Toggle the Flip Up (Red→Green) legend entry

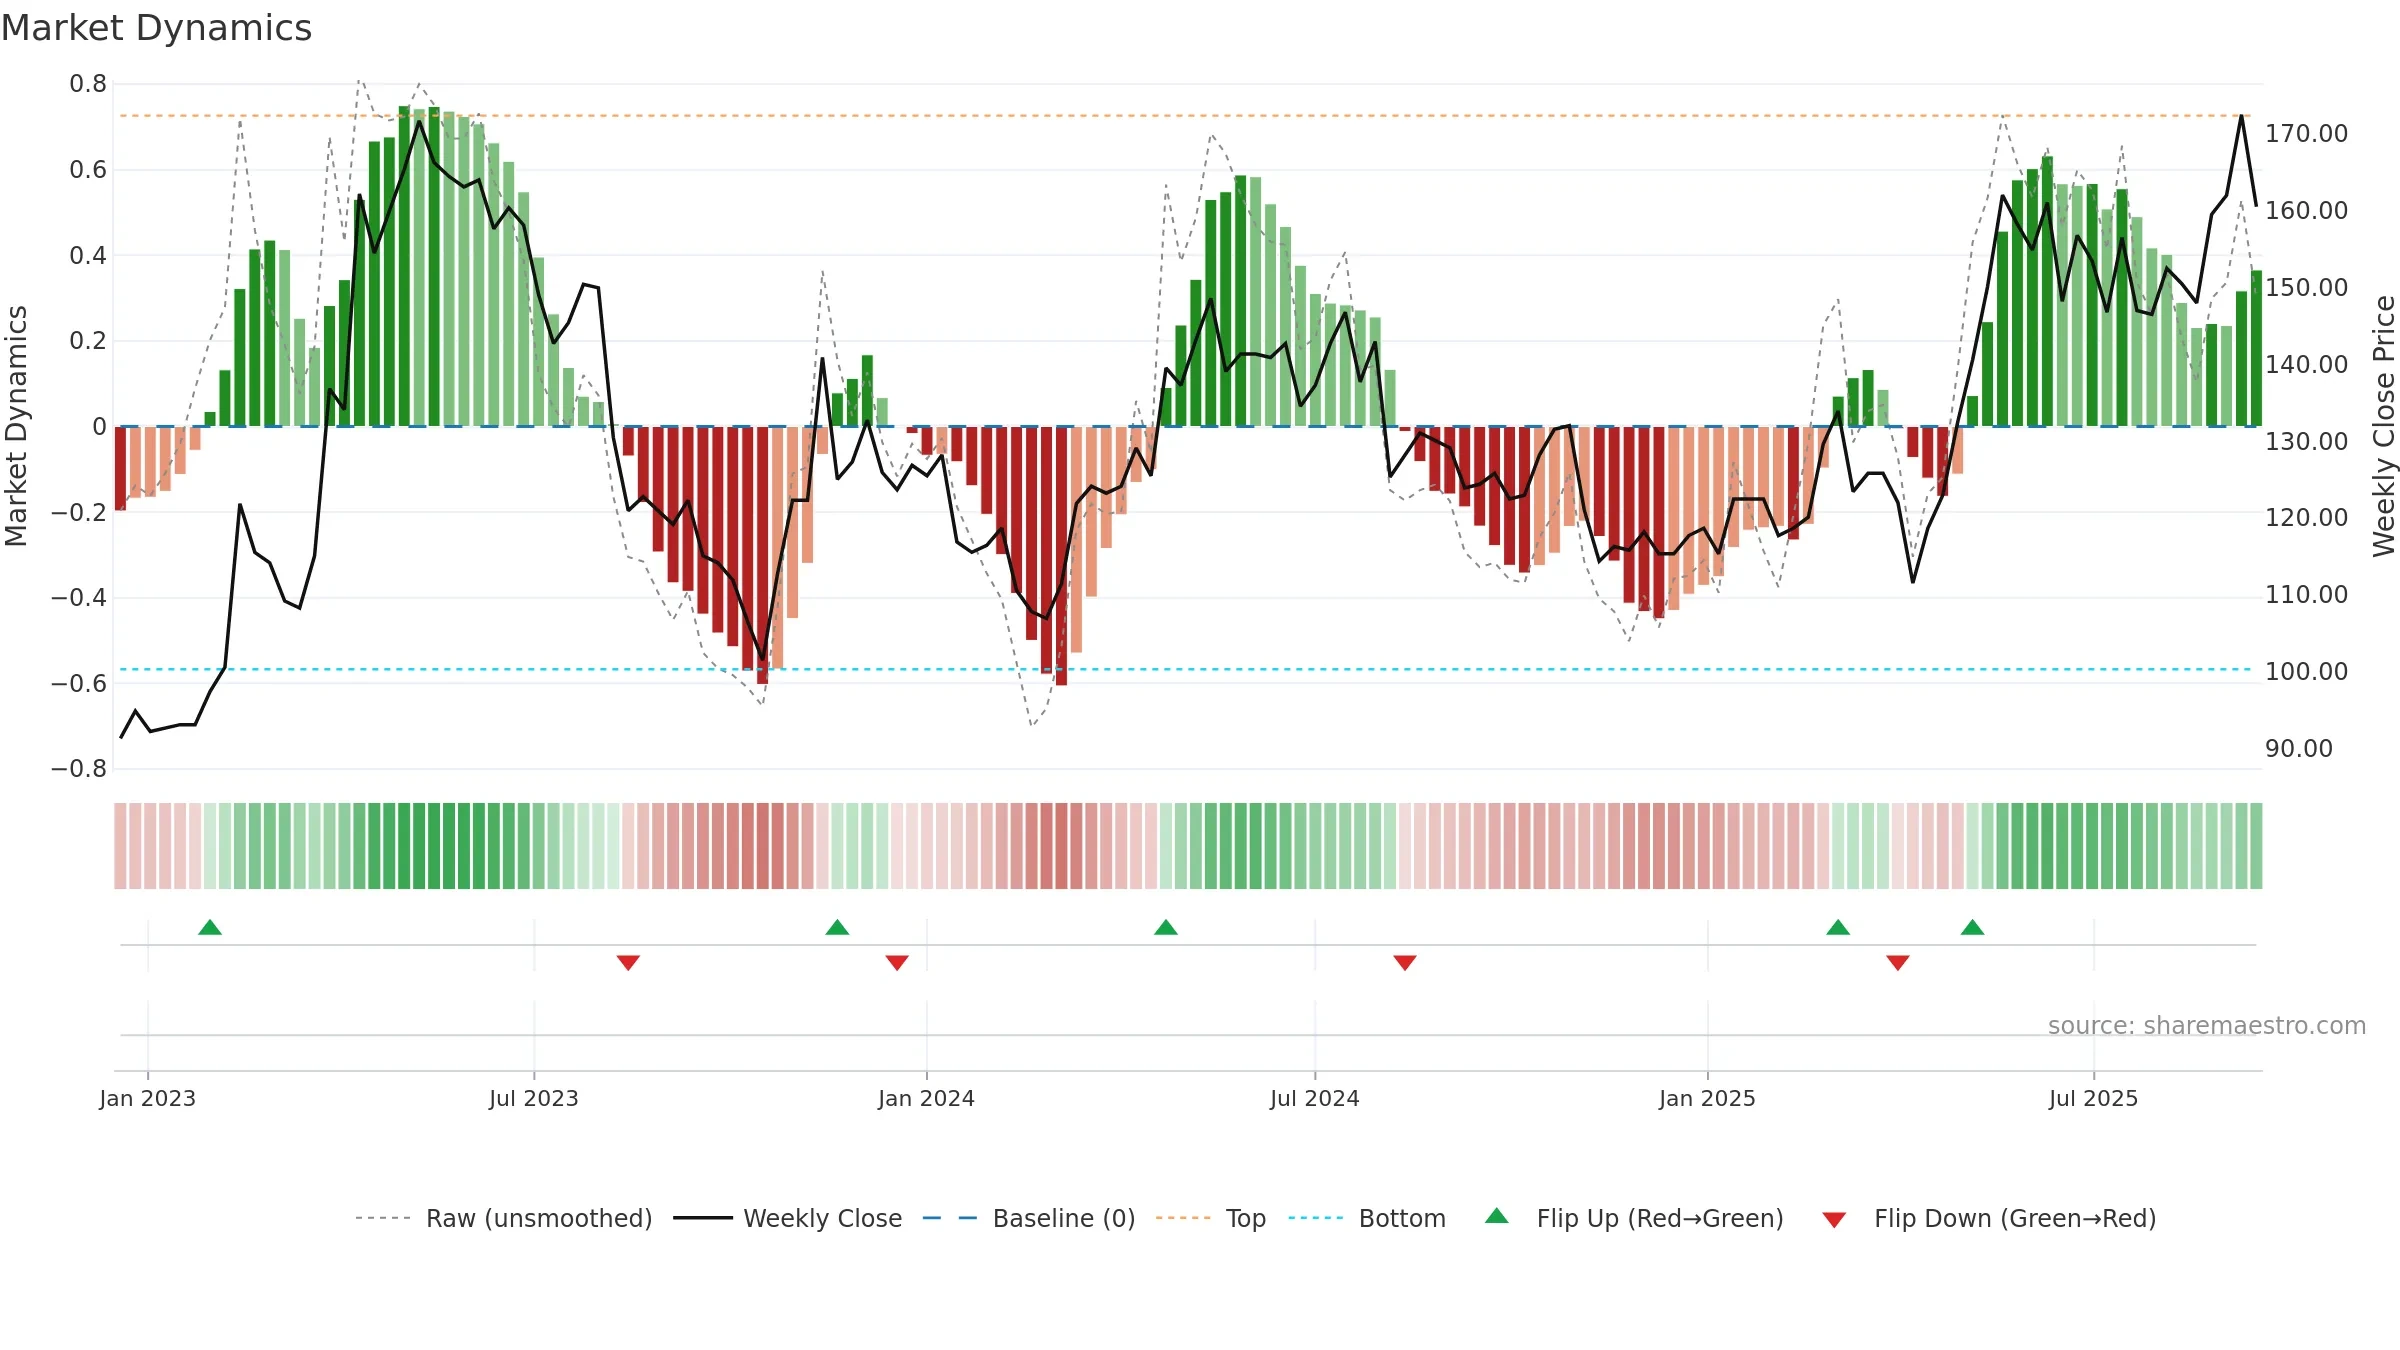coord(1634,1218)
